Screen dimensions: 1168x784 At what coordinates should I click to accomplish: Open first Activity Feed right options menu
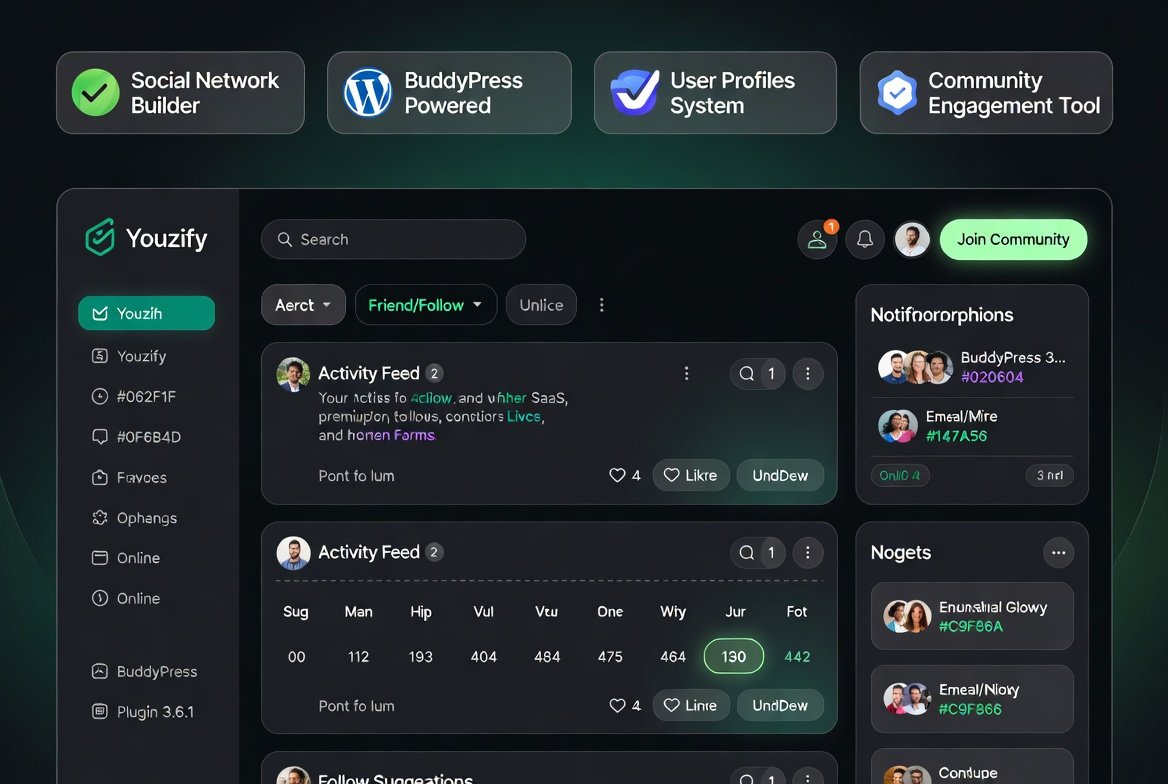tap(807, 373)
